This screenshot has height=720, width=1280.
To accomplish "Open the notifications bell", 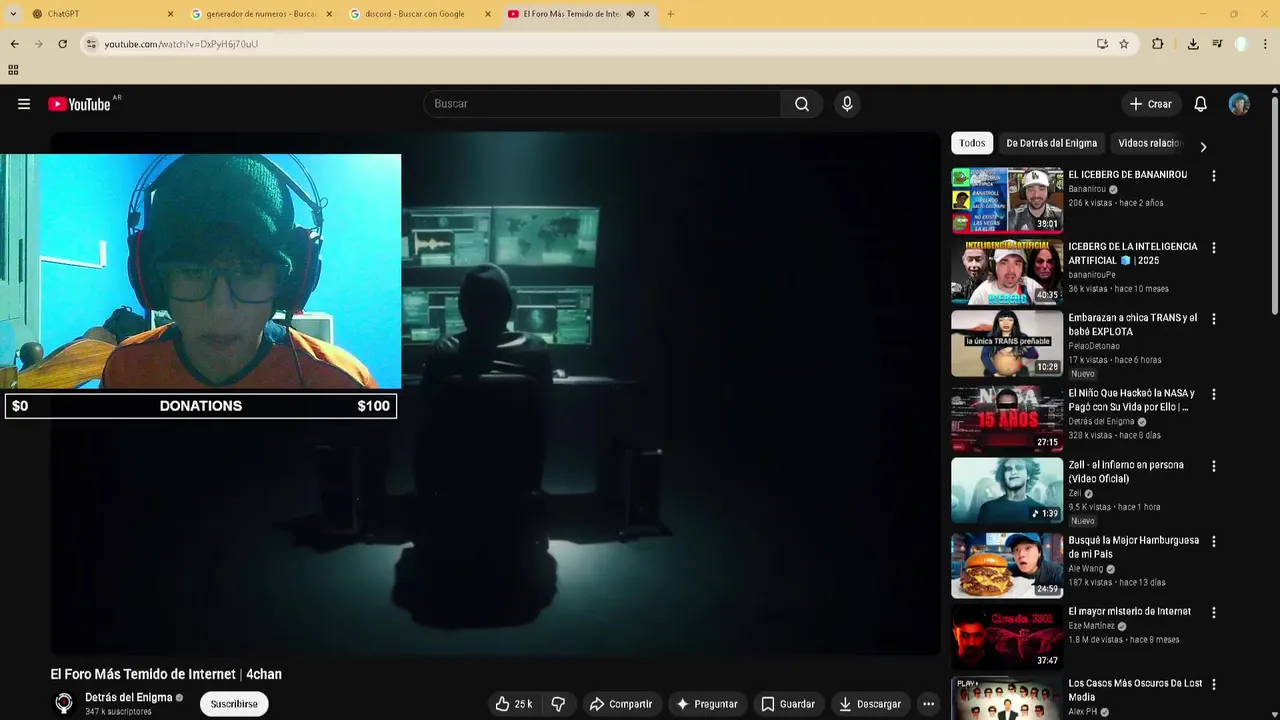I will [1201, 104].
